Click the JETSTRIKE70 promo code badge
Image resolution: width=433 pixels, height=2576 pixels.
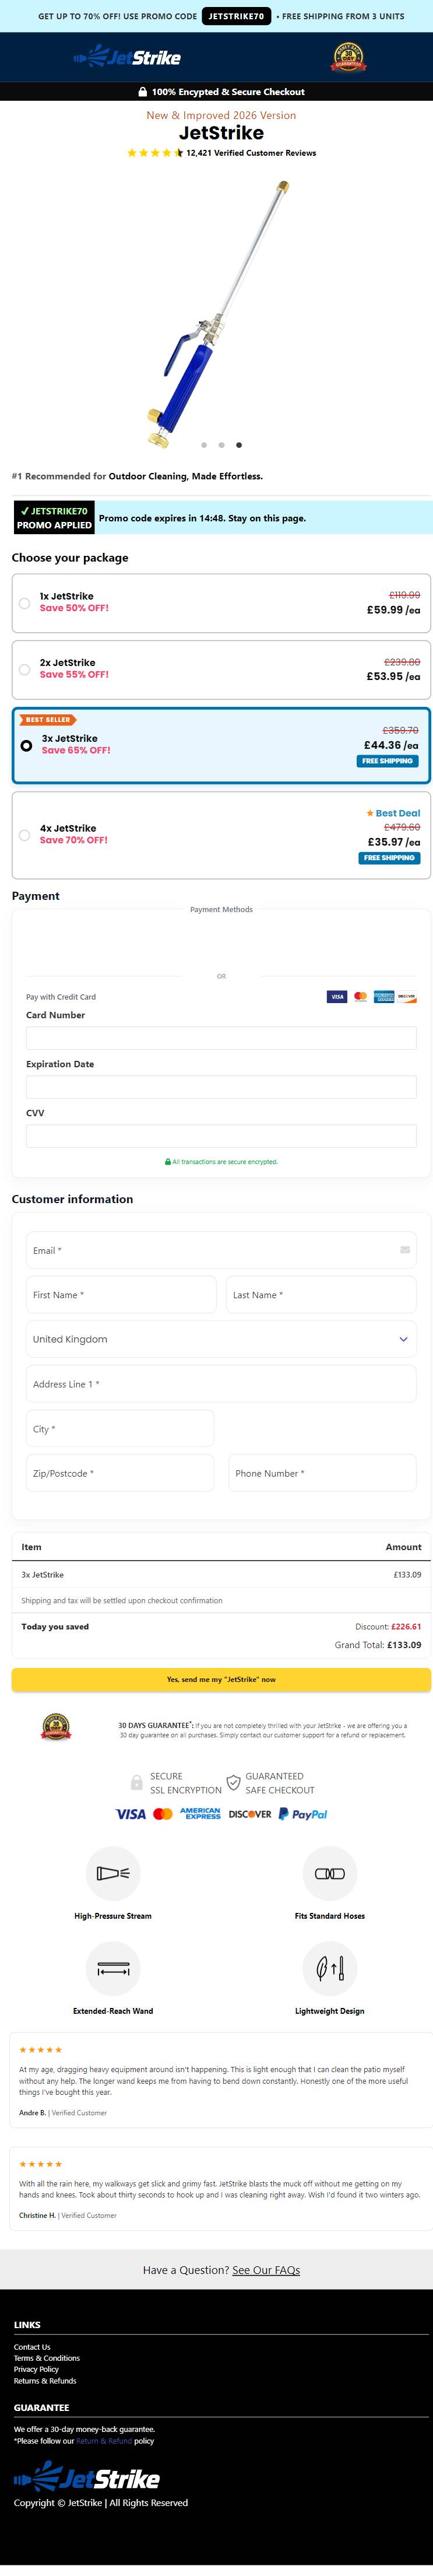pyautogui.click(x=236, y=16)
